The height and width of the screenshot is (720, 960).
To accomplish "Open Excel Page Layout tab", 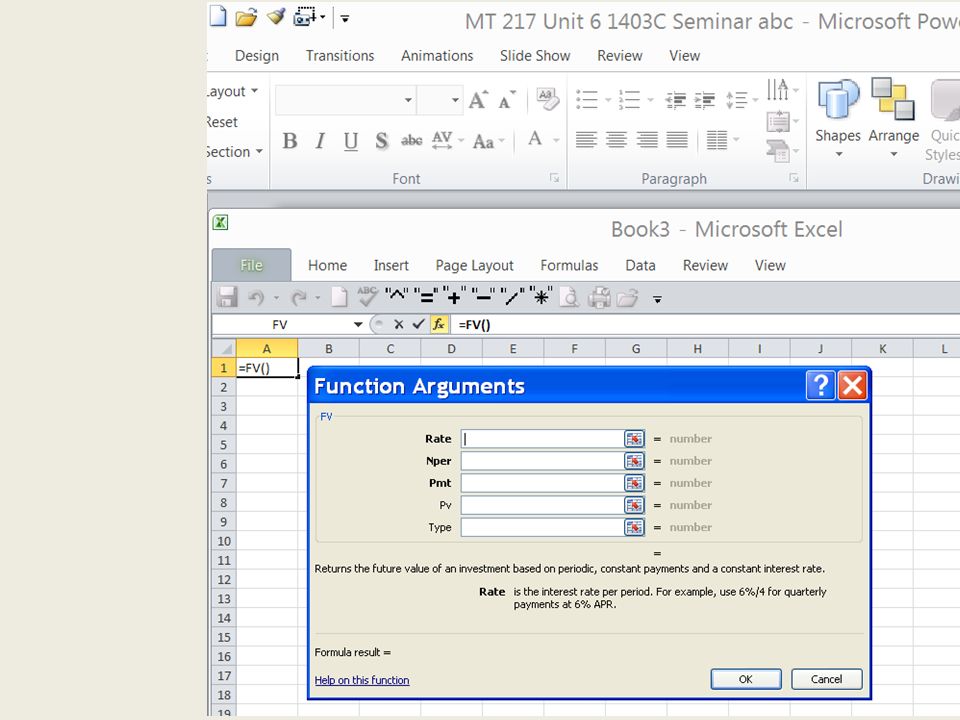I will pyautogui.click(x=474, y=266).
